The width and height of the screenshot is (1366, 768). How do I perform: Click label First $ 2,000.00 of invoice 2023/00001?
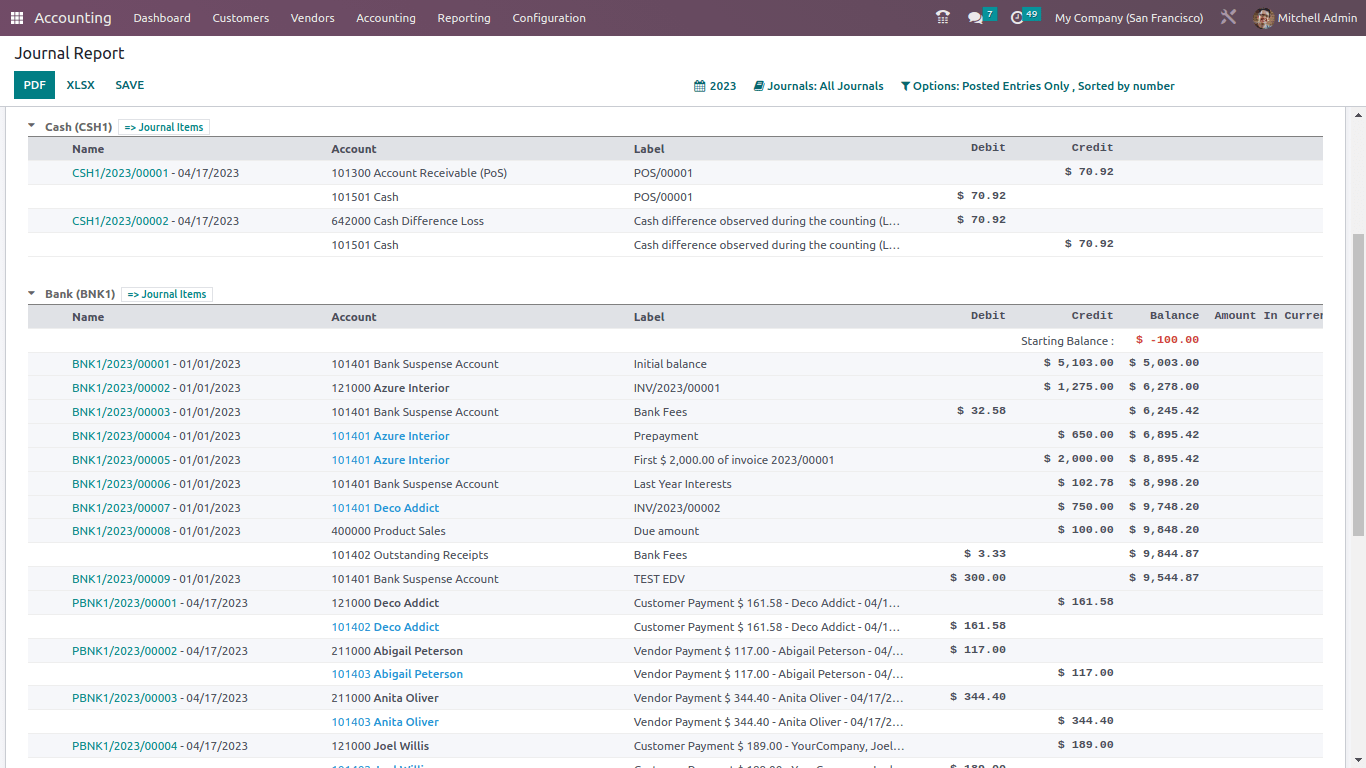coord(733,460)
